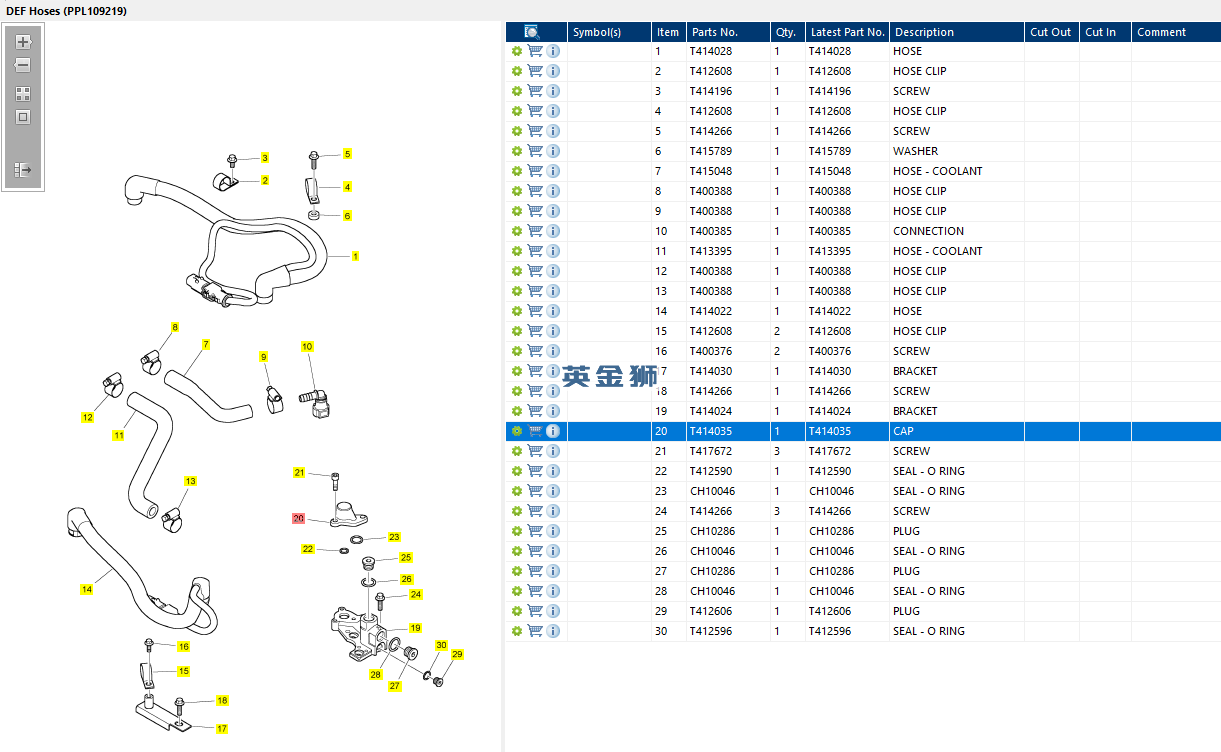Click the Comment column header
This screenshot has width=1221, height=752.
(1175, 32)
